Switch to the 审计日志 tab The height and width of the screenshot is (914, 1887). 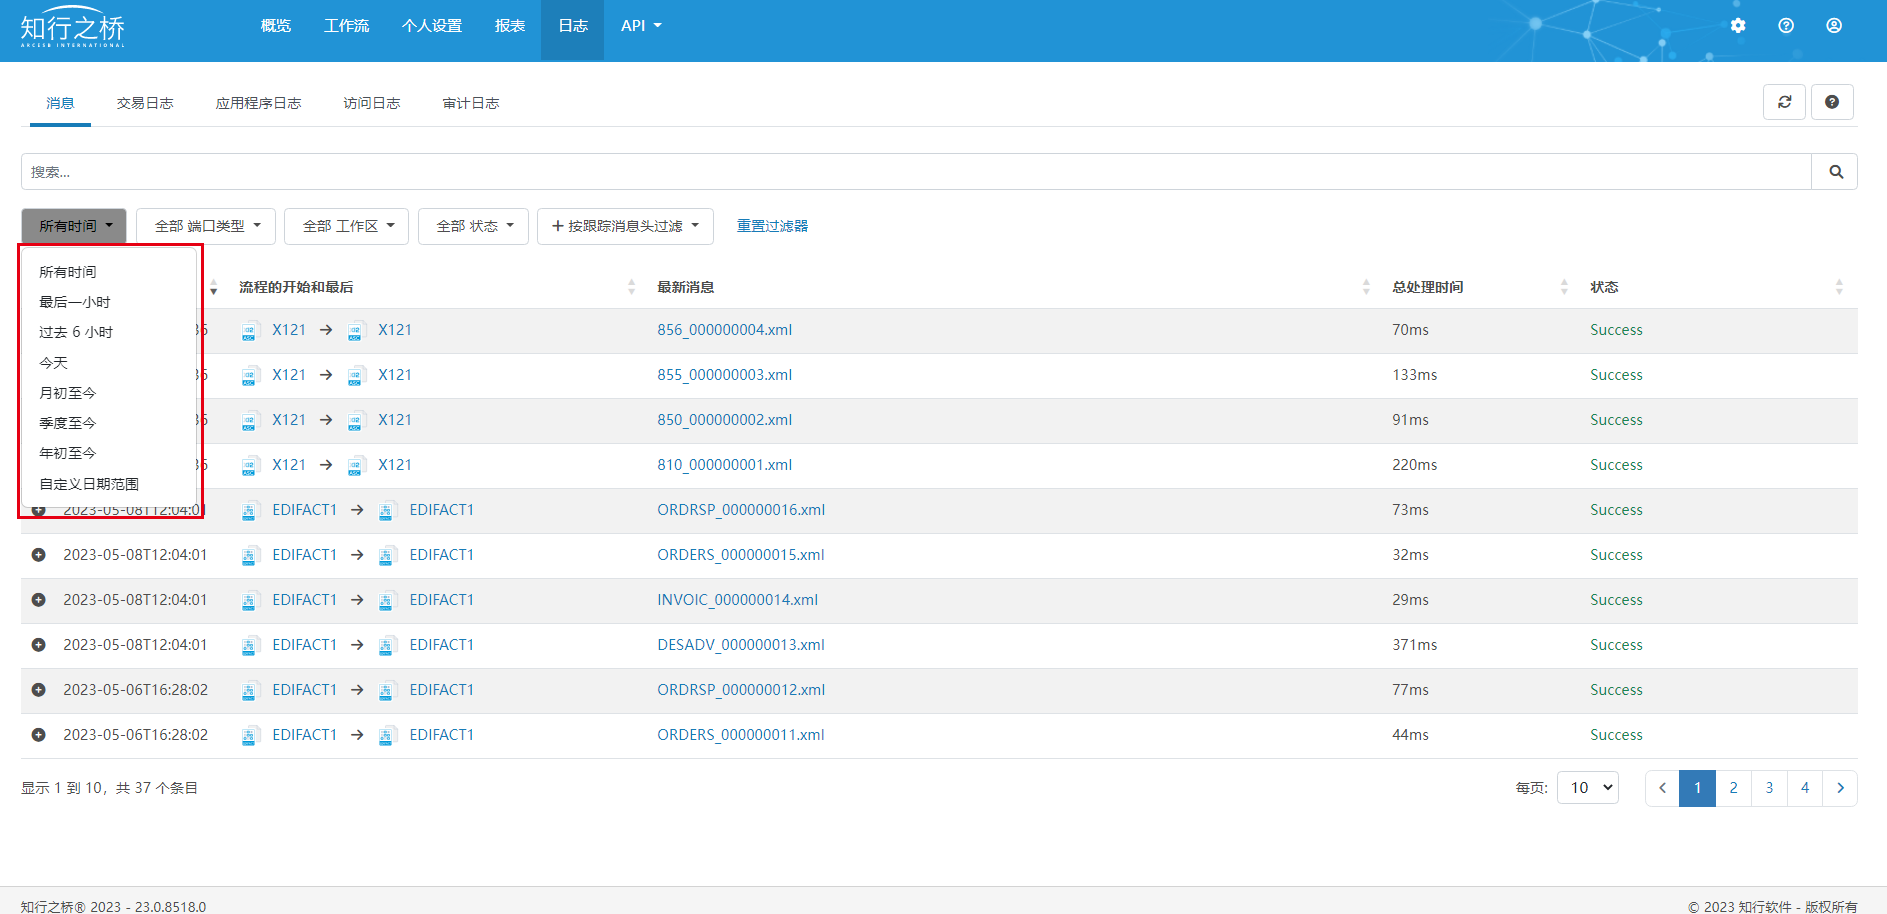click(x=471, y=103)
